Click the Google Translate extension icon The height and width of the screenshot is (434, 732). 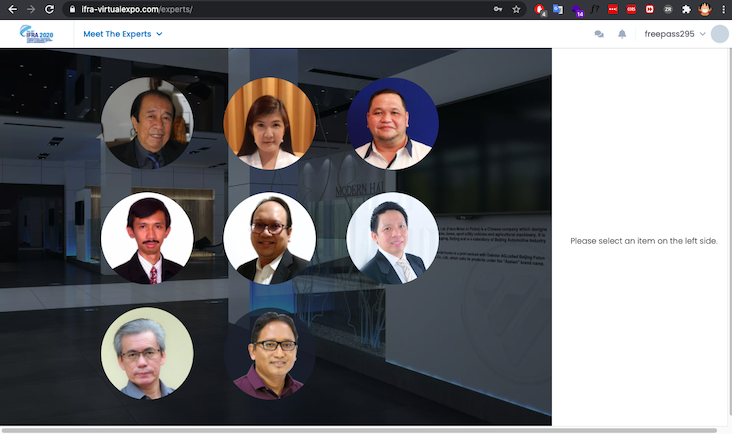tap(559, 9)
